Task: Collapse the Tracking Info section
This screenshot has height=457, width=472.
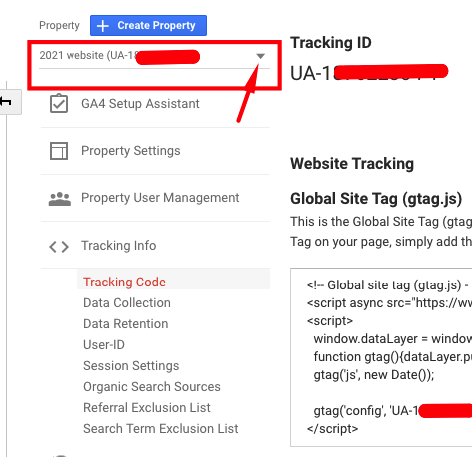Action: pyautogui.click(x=155, y=246)
